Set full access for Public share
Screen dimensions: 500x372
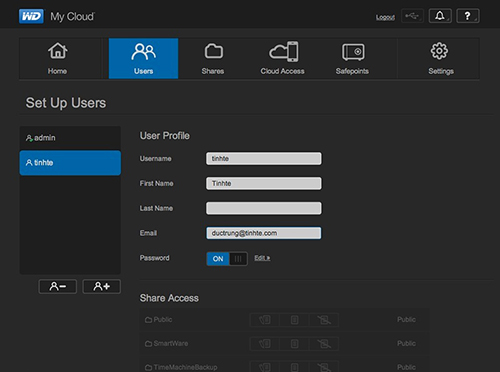[x=265, y=320]
